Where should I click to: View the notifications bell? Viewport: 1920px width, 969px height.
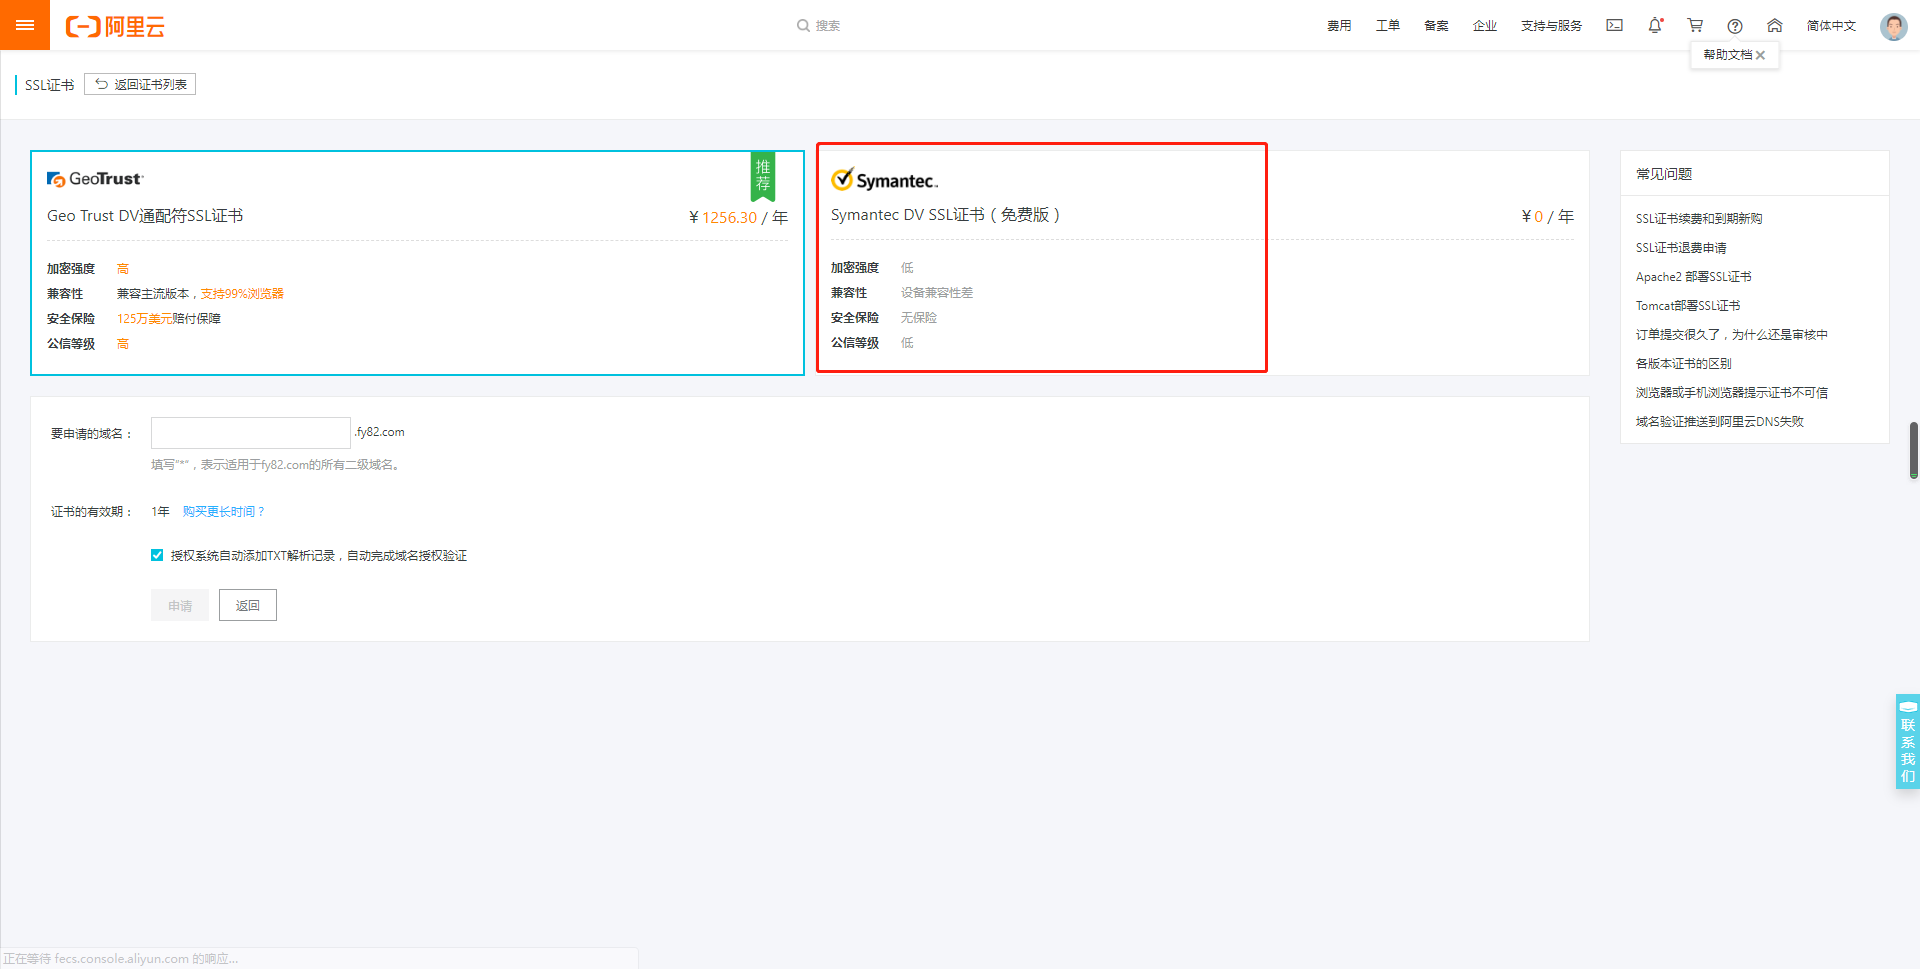1655,25
